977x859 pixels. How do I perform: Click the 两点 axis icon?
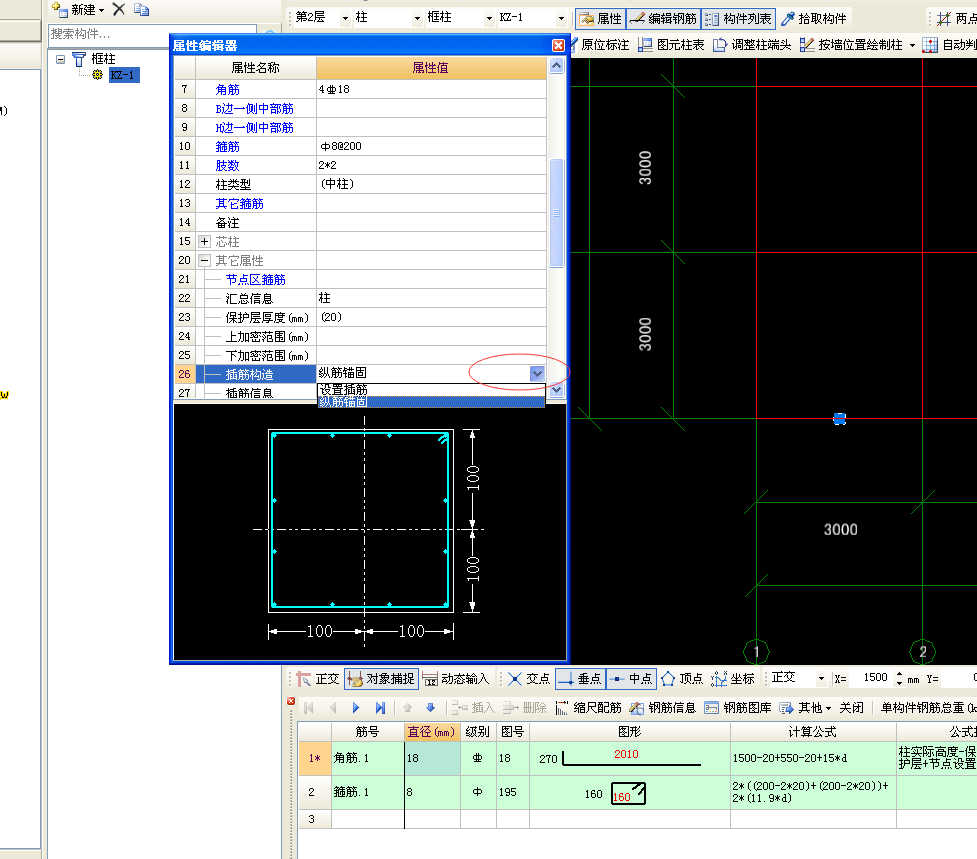tap(944, 19)
